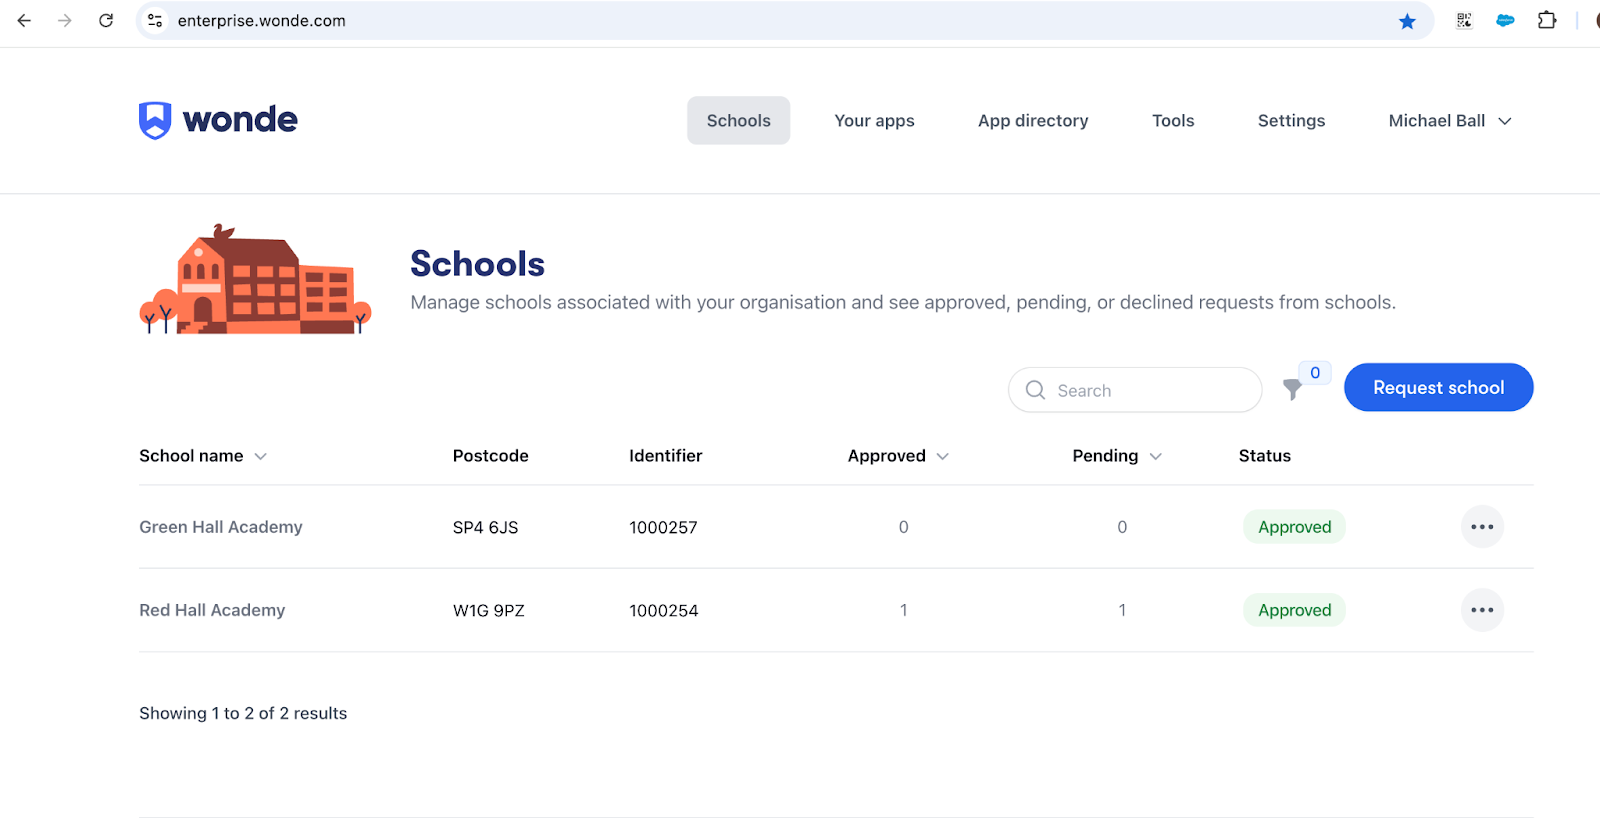Click the QR code extension icon

click(1464, 21)
